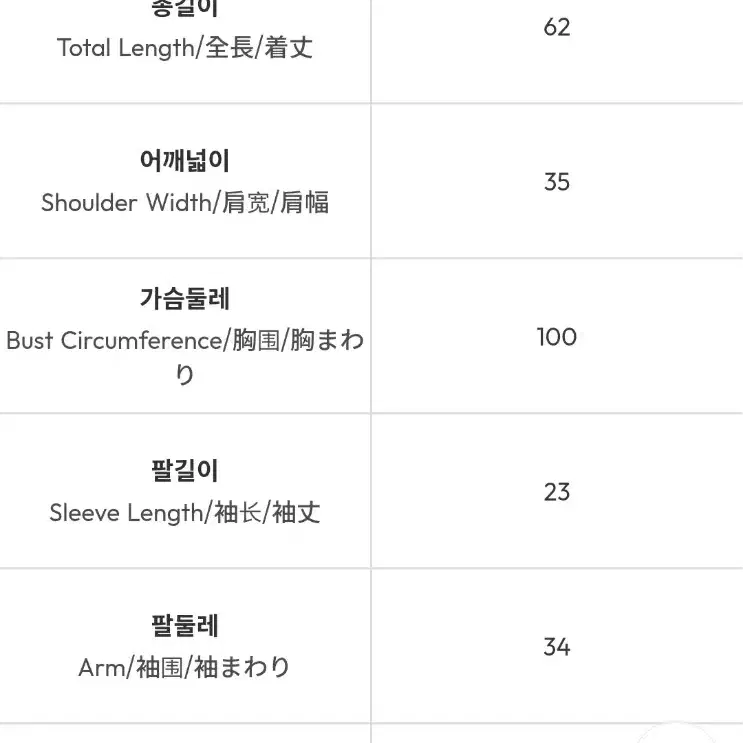Click the 팔길이 heading text
743x743 pixels.
point(185,471)
